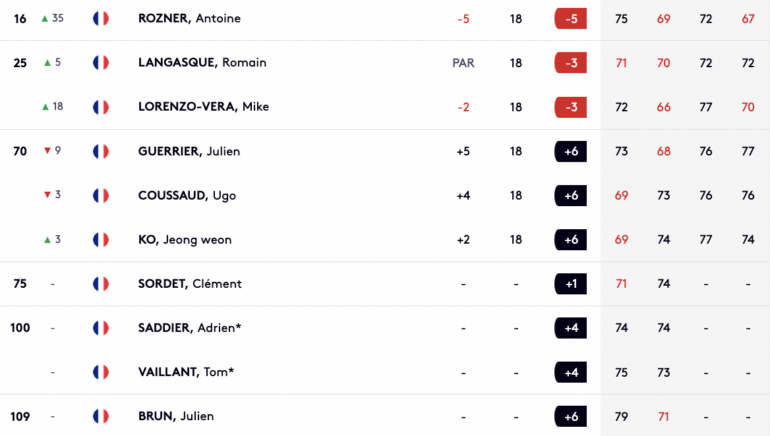Click Rozner's final round score 67
The width and height of the screenshot is (770, 436).
748,19
